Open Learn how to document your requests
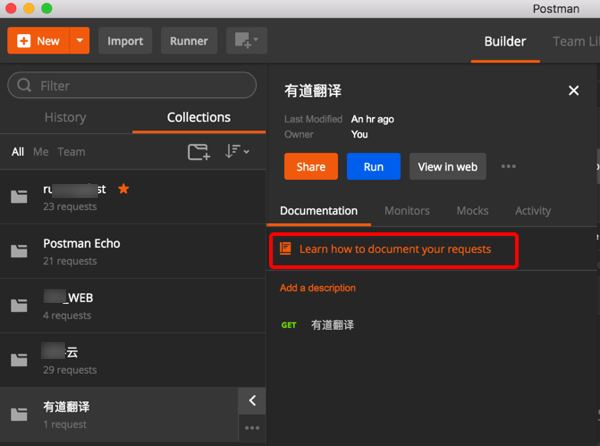 pyautogui.click(x=395, y=249)
